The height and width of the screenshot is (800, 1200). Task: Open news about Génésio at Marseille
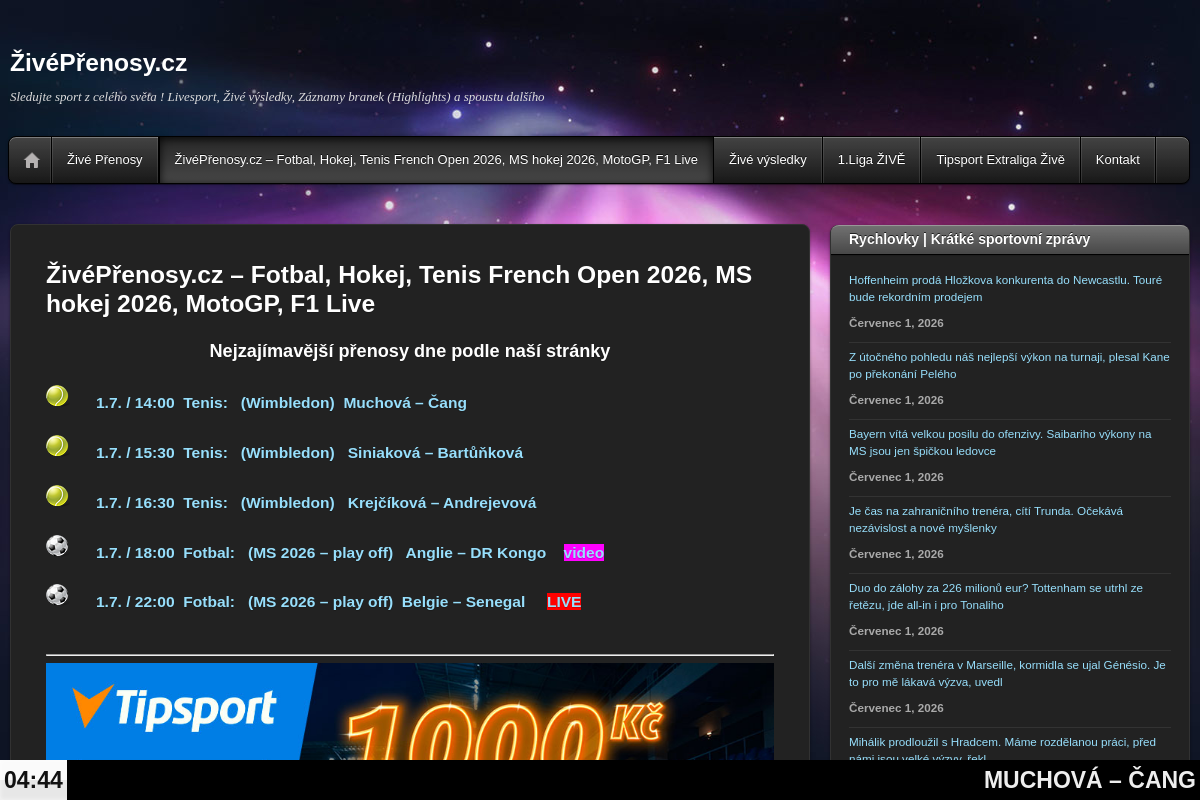(x=1007, y=673)
